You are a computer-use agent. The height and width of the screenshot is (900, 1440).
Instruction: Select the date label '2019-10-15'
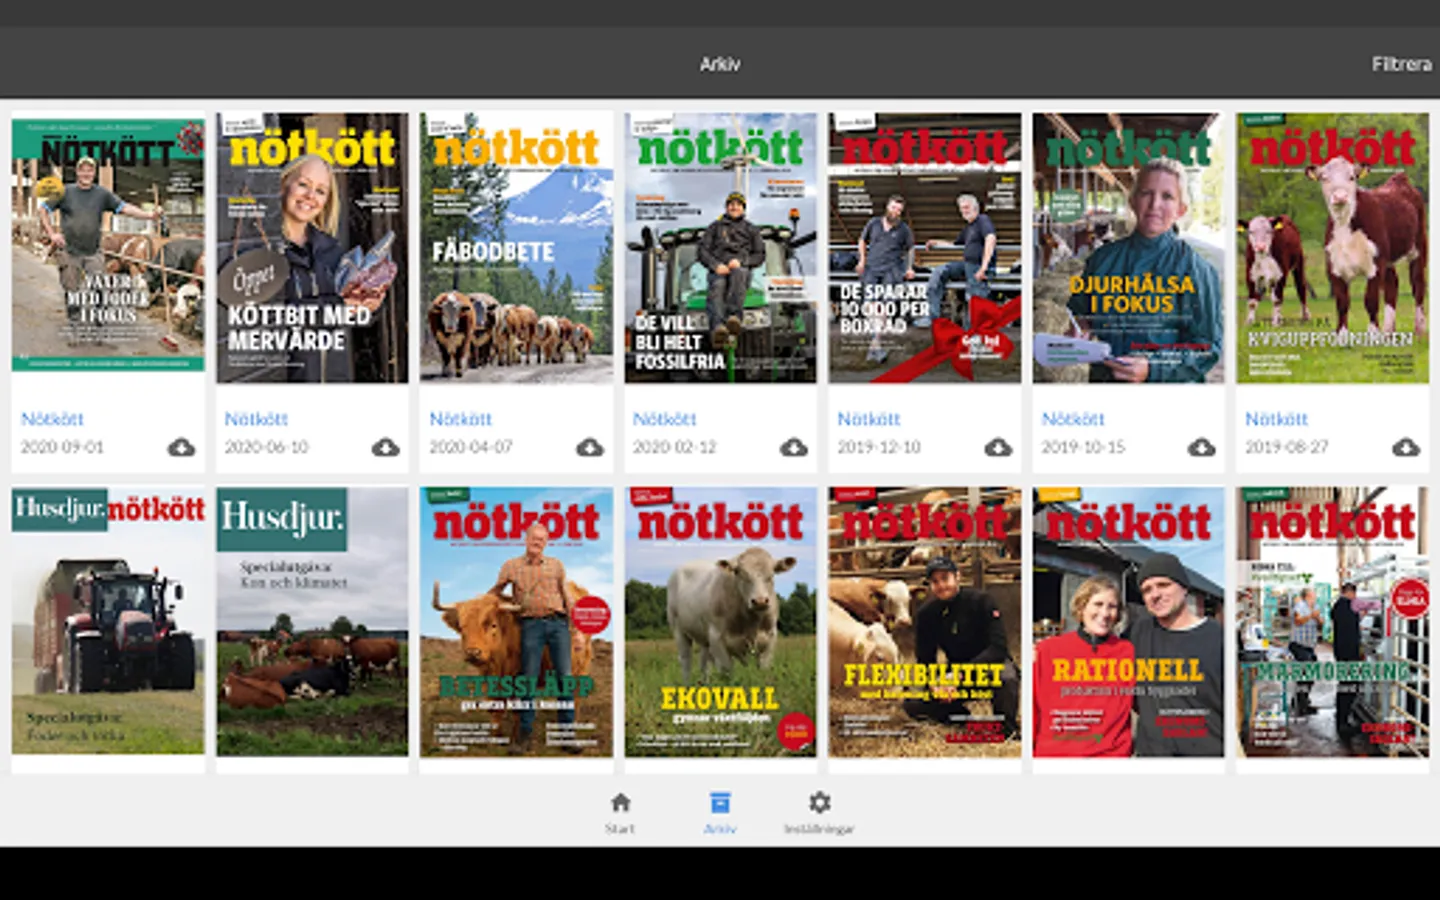click(1083, 447)
